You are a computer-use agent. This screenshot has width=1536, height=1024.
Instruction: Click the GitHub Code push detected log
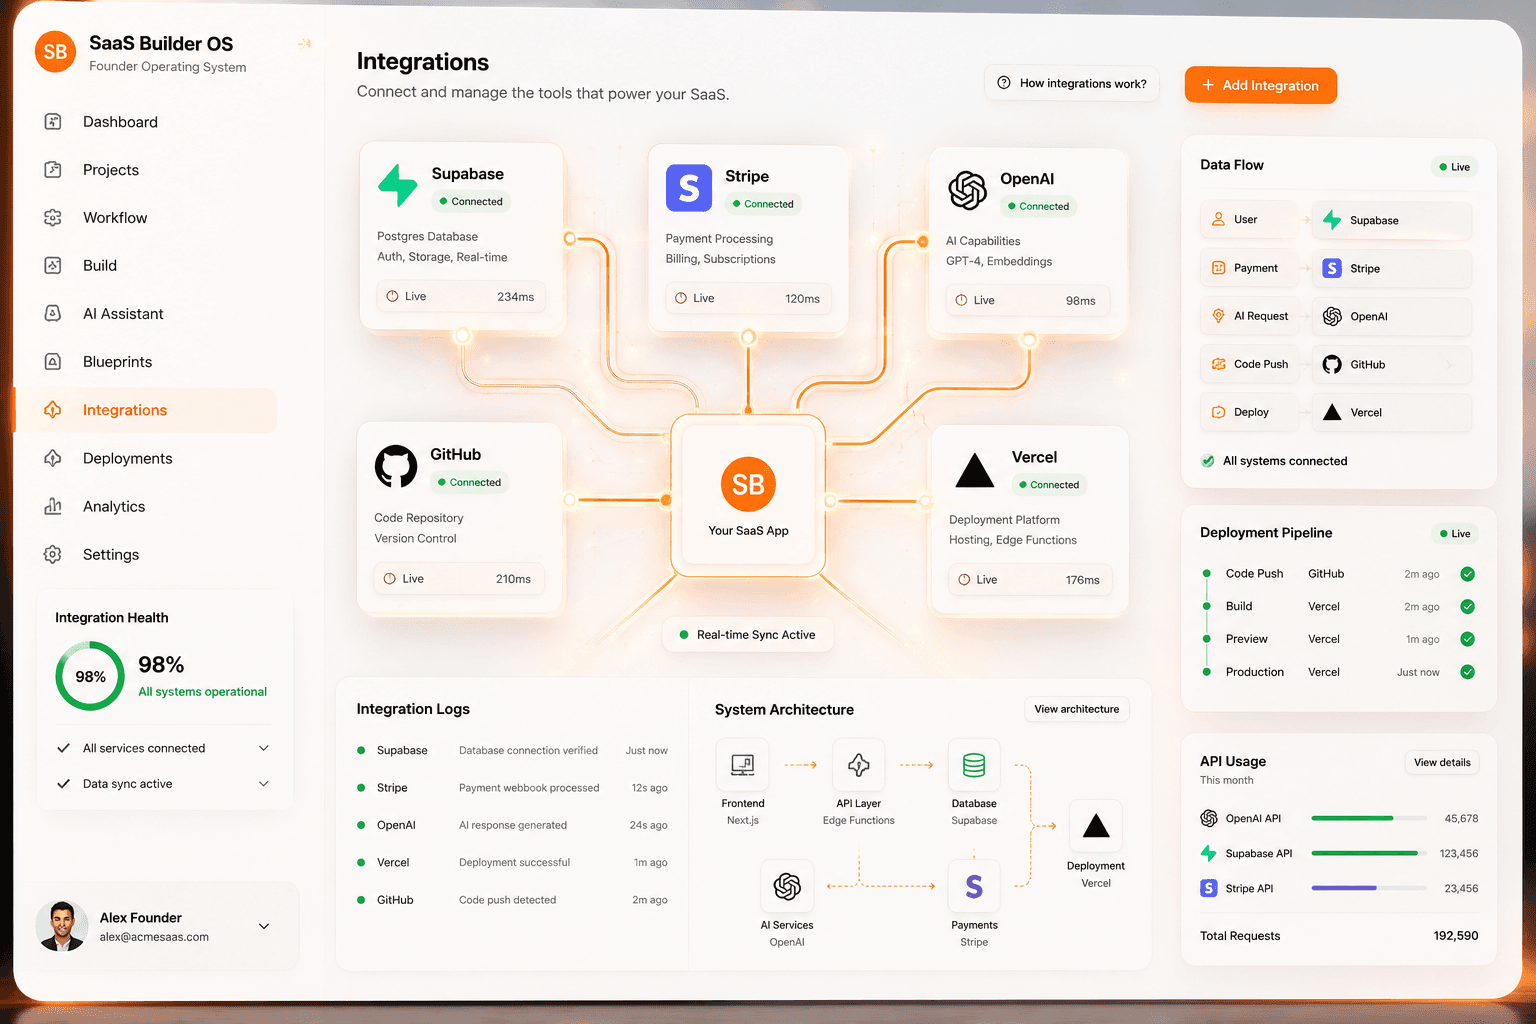[512, 900]
